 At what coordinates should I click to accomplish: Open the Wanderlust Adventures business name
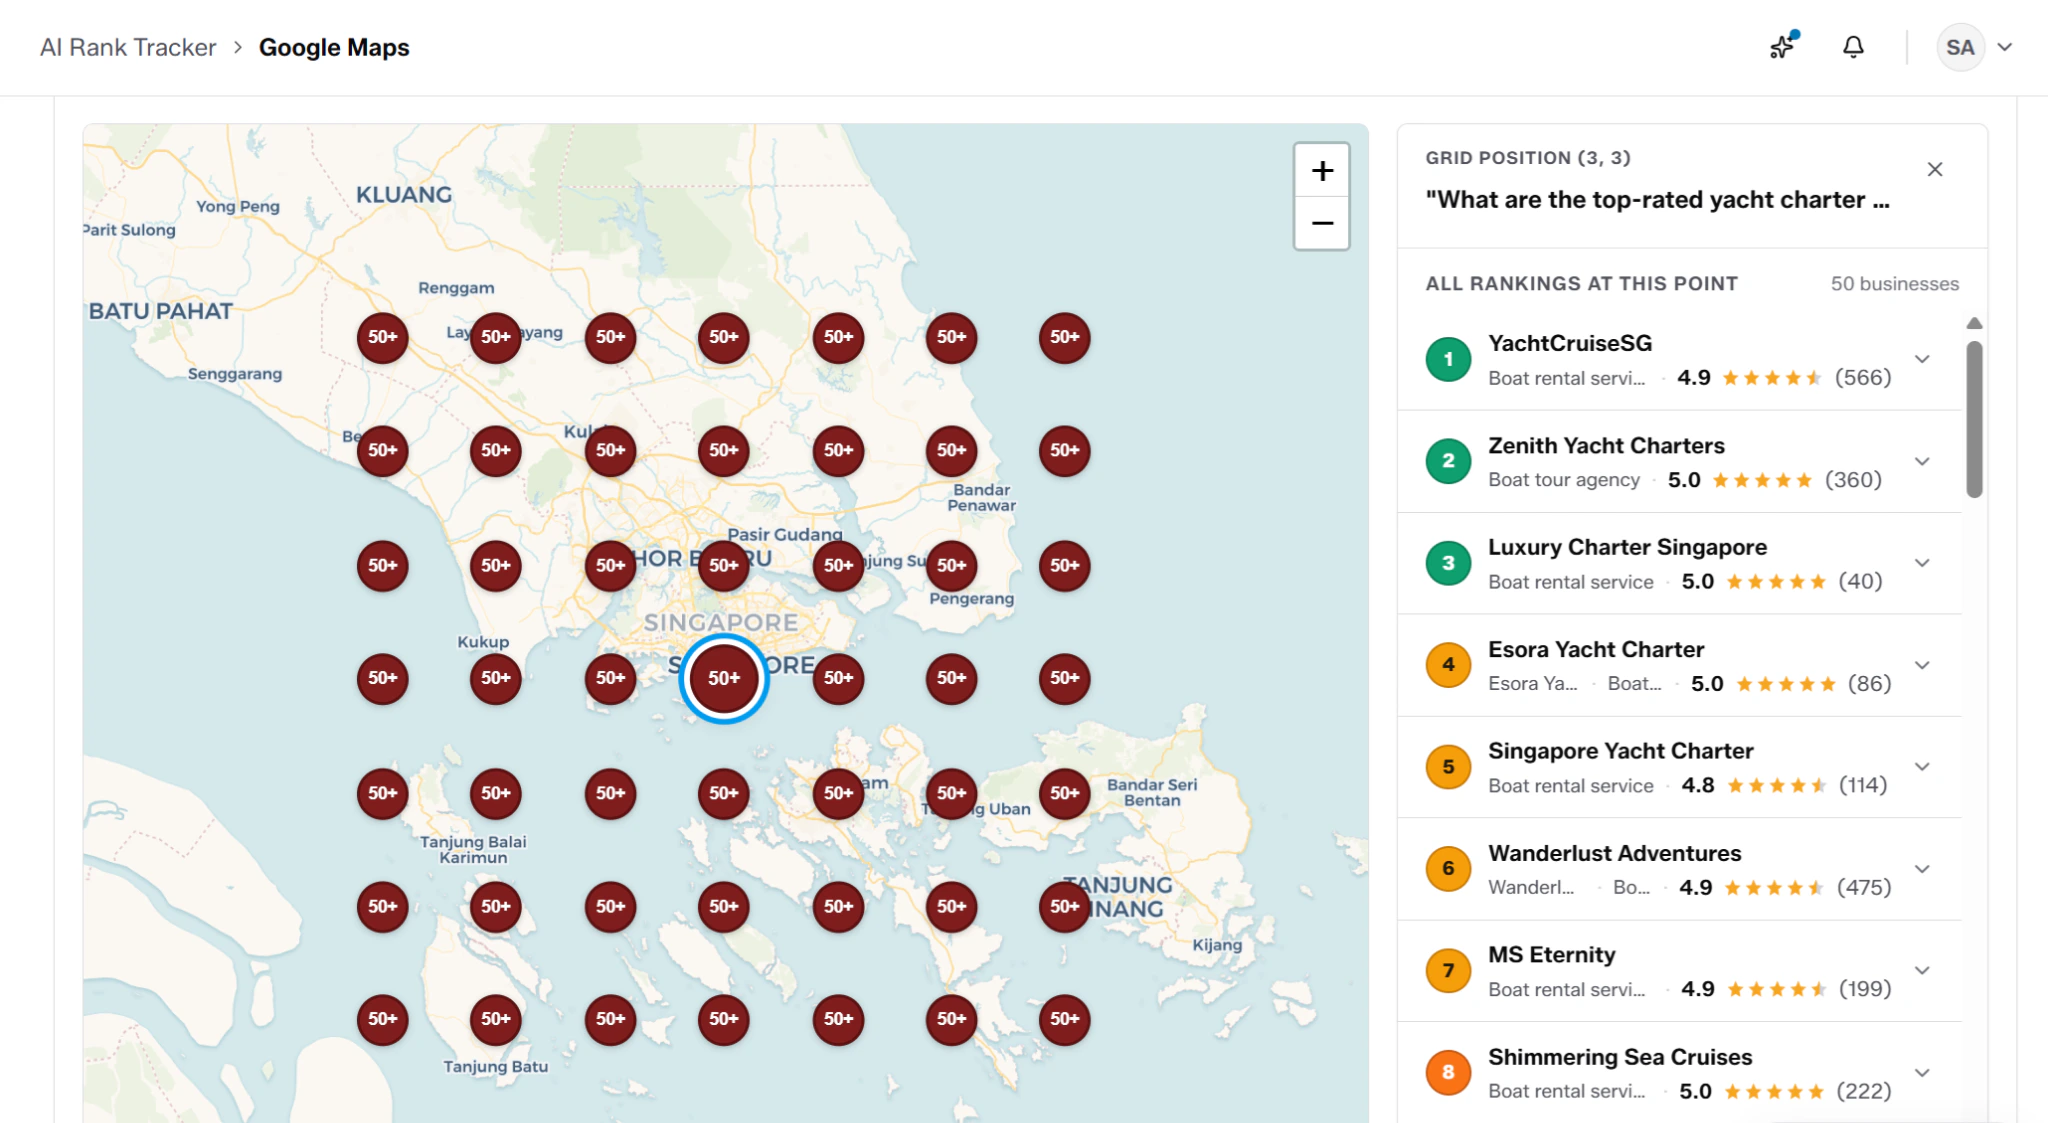1614,853
